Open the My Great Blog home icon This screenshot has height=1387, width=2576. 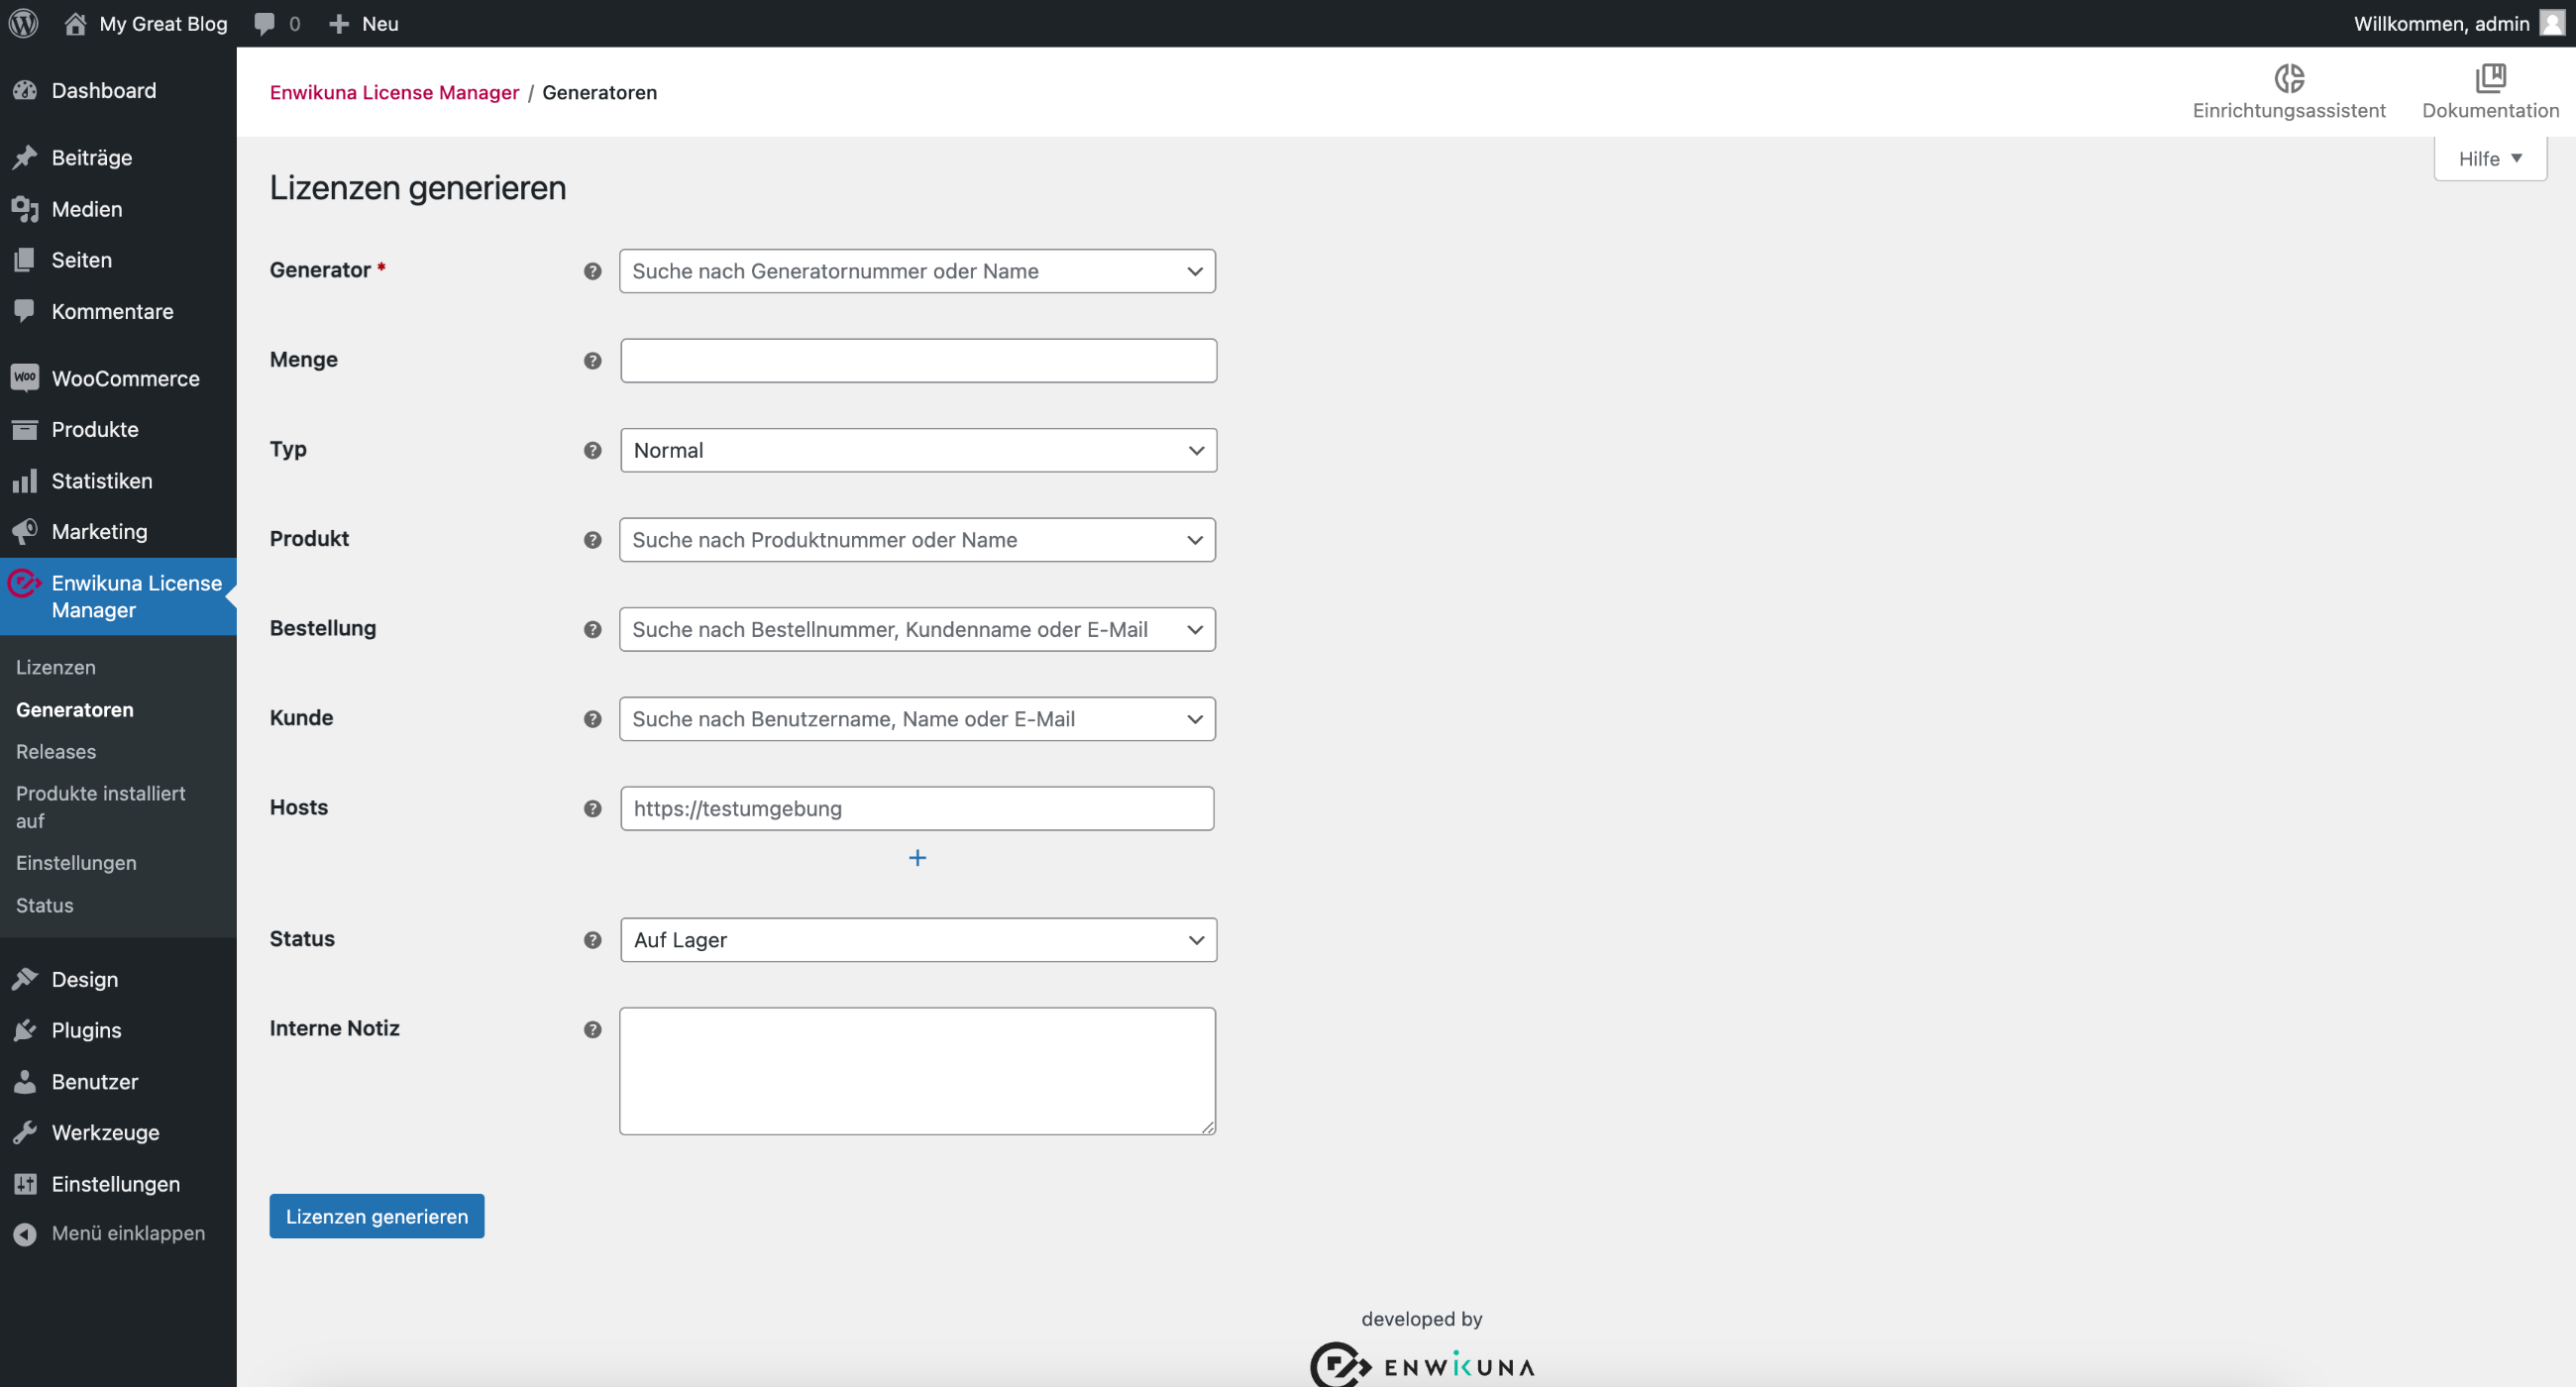click(75, 23)
